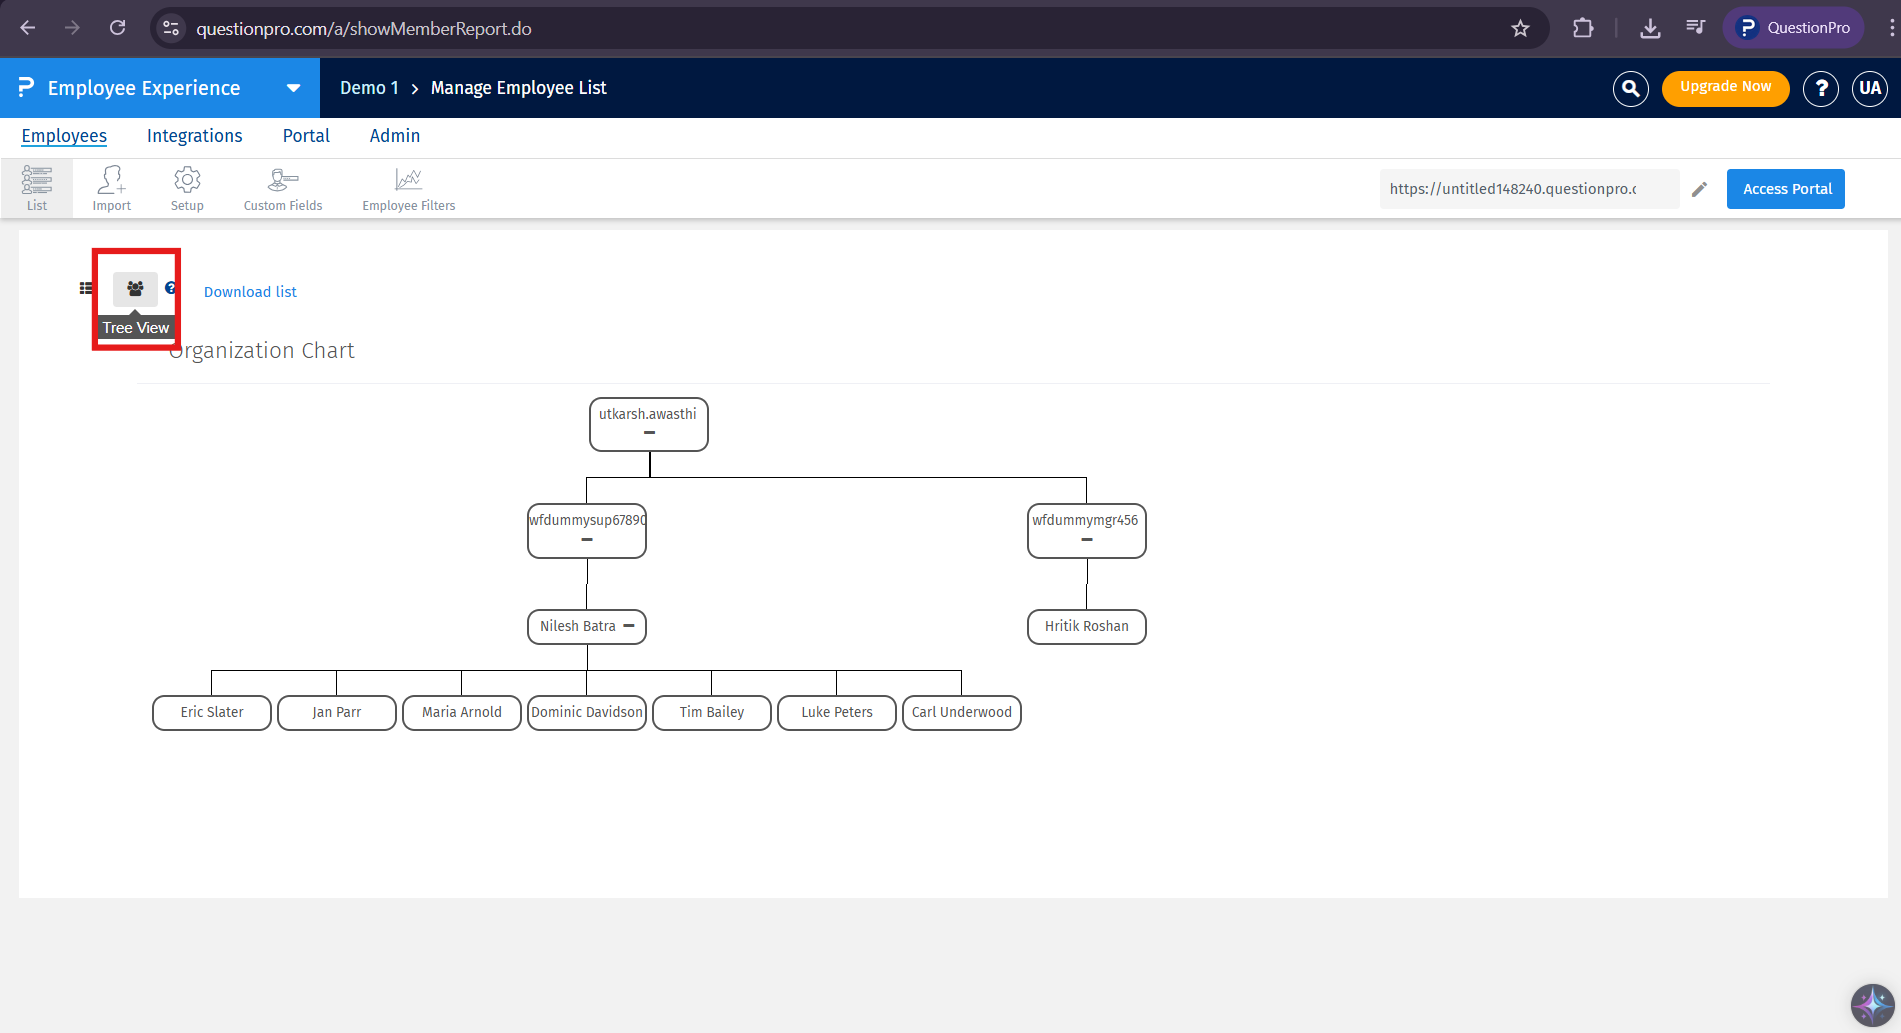Viewport: 1901px width, 1033px height.
Task: Switch to the Admin tab
Action: click(x=394, y=136)
